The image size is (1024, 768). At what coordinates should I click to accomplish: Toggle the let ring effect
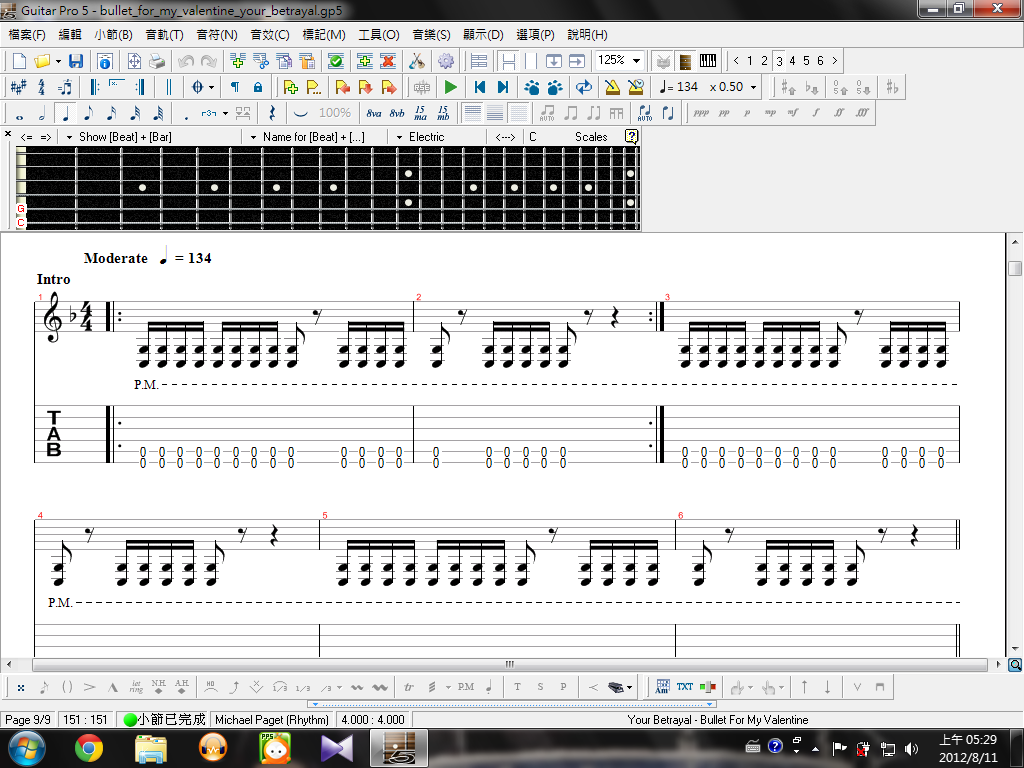[x=136, y=686]
